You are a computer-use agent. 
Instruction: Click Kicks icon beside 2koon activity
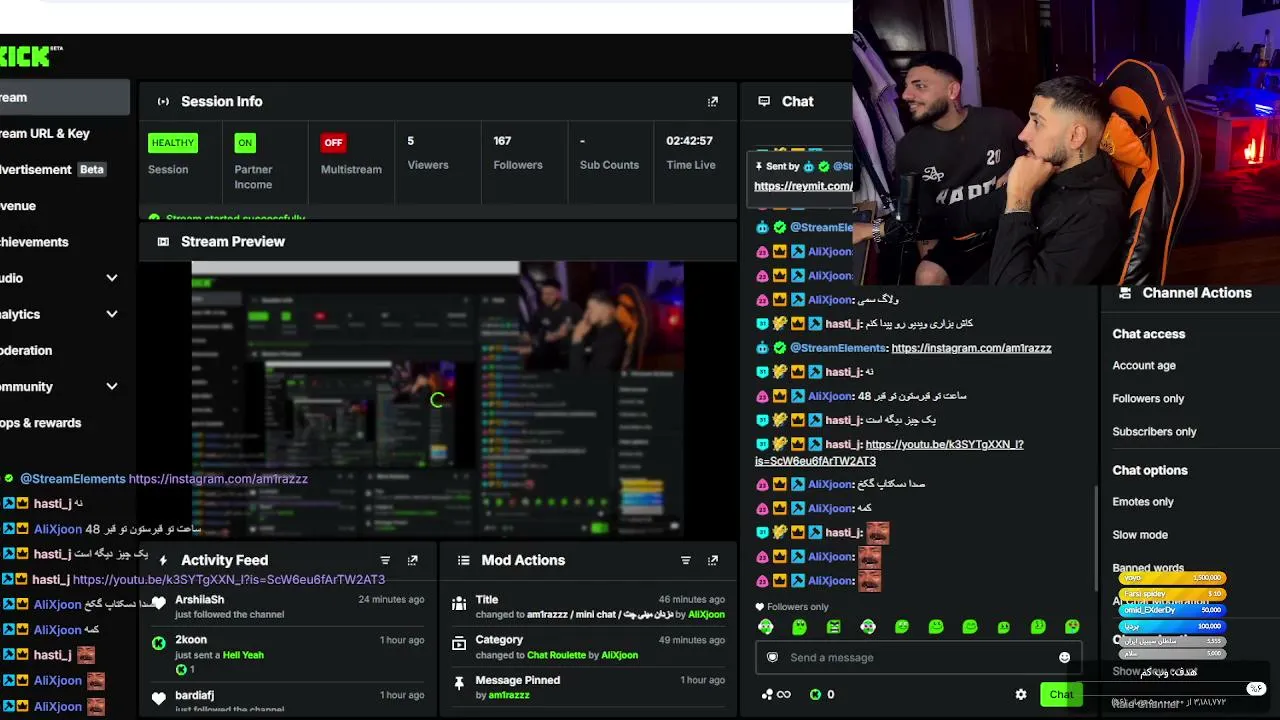[158, 643]
